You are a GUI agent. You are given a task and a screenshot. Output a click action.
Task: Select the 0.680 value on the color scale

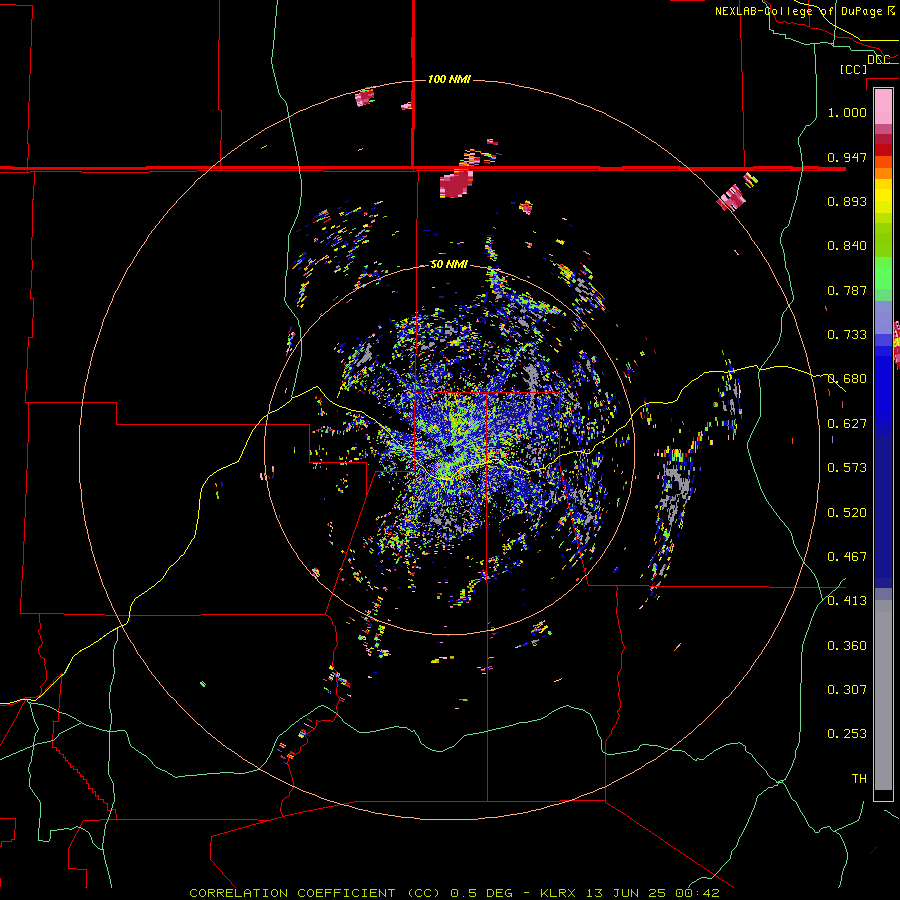[847, 379]
